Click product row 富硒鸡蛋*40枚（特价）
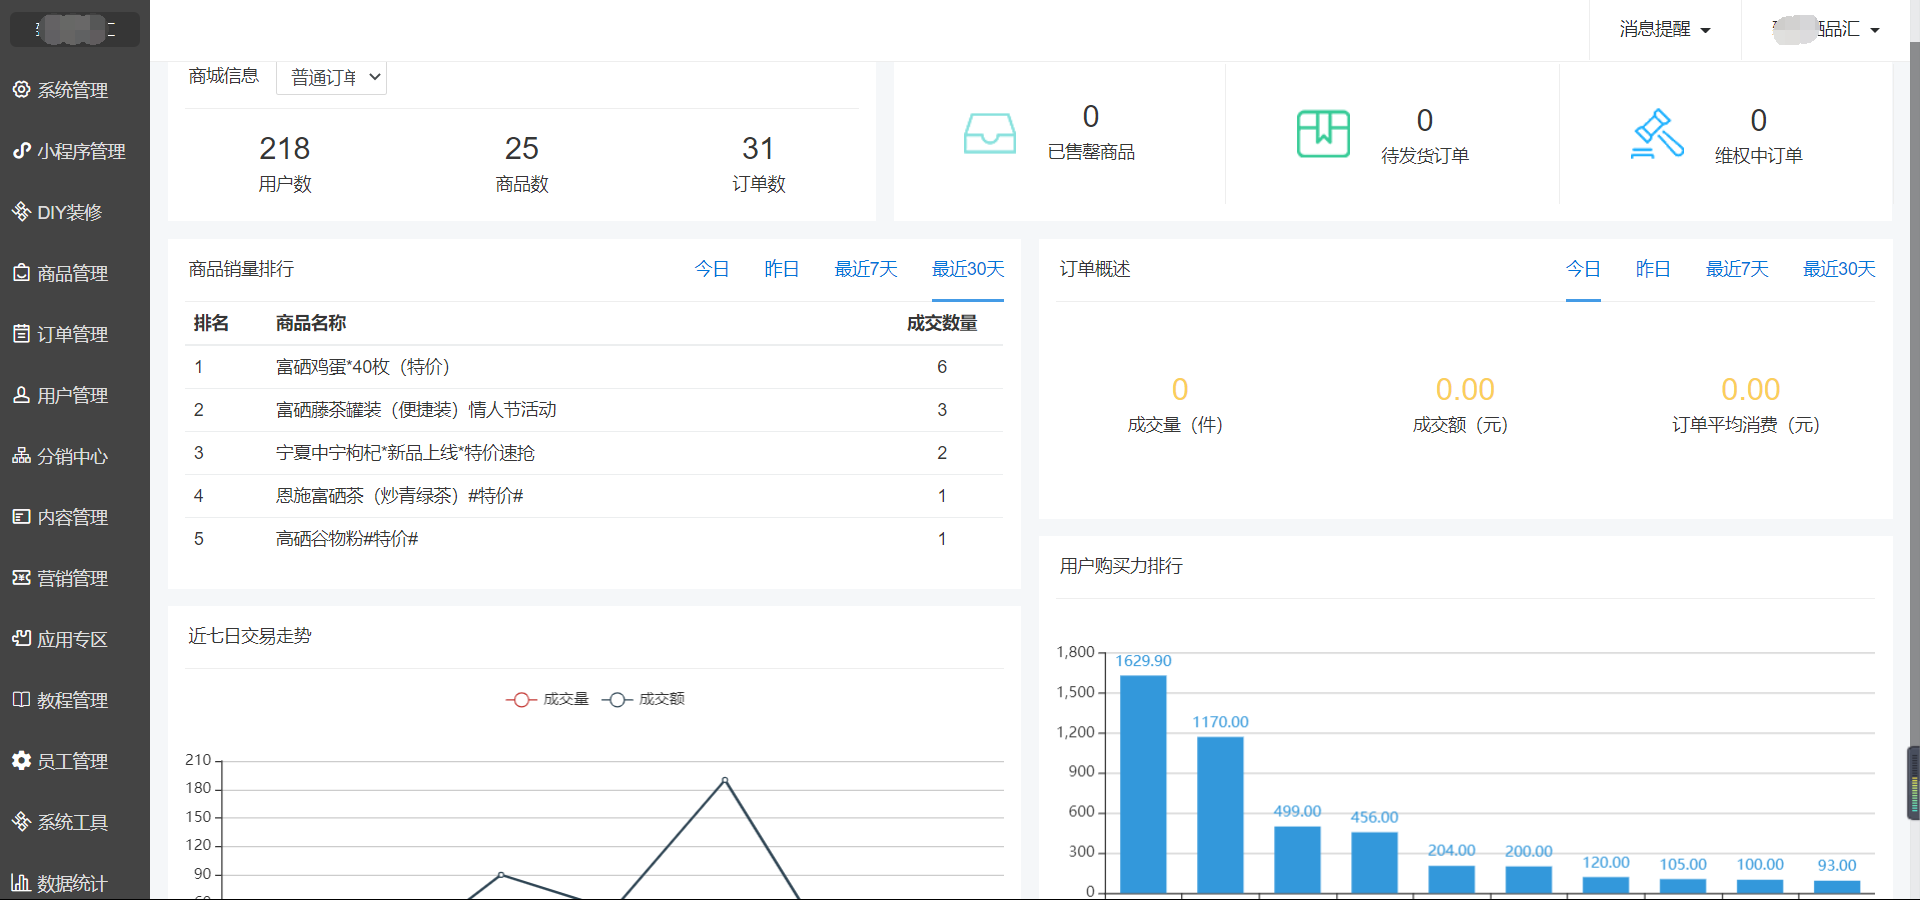1920x900 pixels. click(x=594, y=367)
